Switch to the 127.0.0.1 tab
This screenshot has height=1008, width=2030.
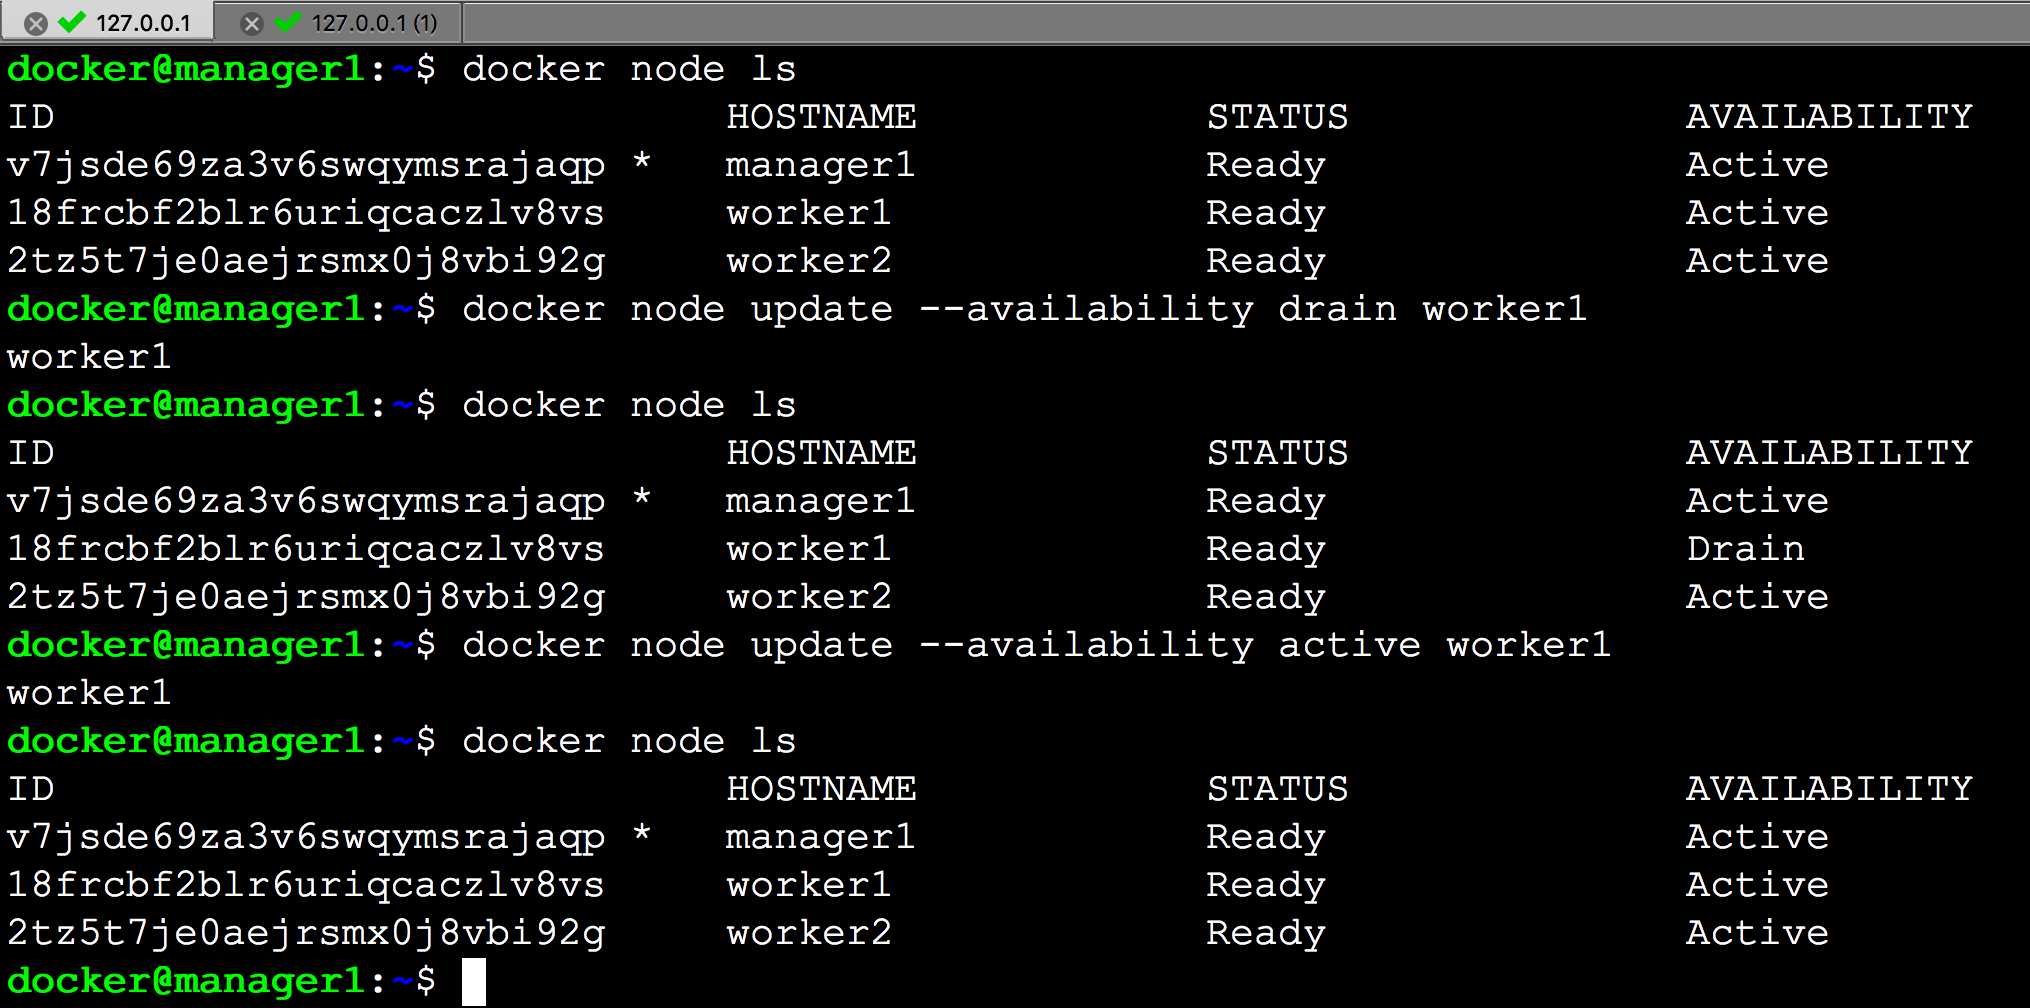[x=143, y=23]
